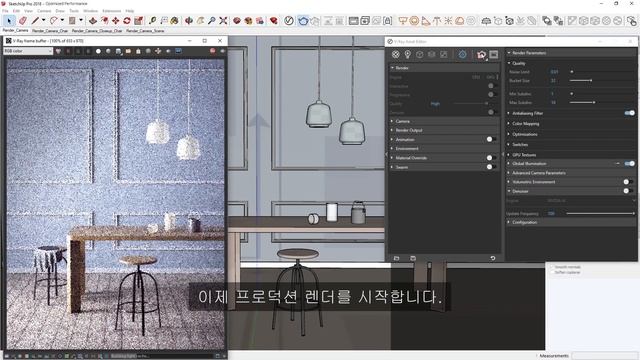The image size is (640, 360).
Task: Select the Tape Measure tool
Action: [x=152, y=20]
